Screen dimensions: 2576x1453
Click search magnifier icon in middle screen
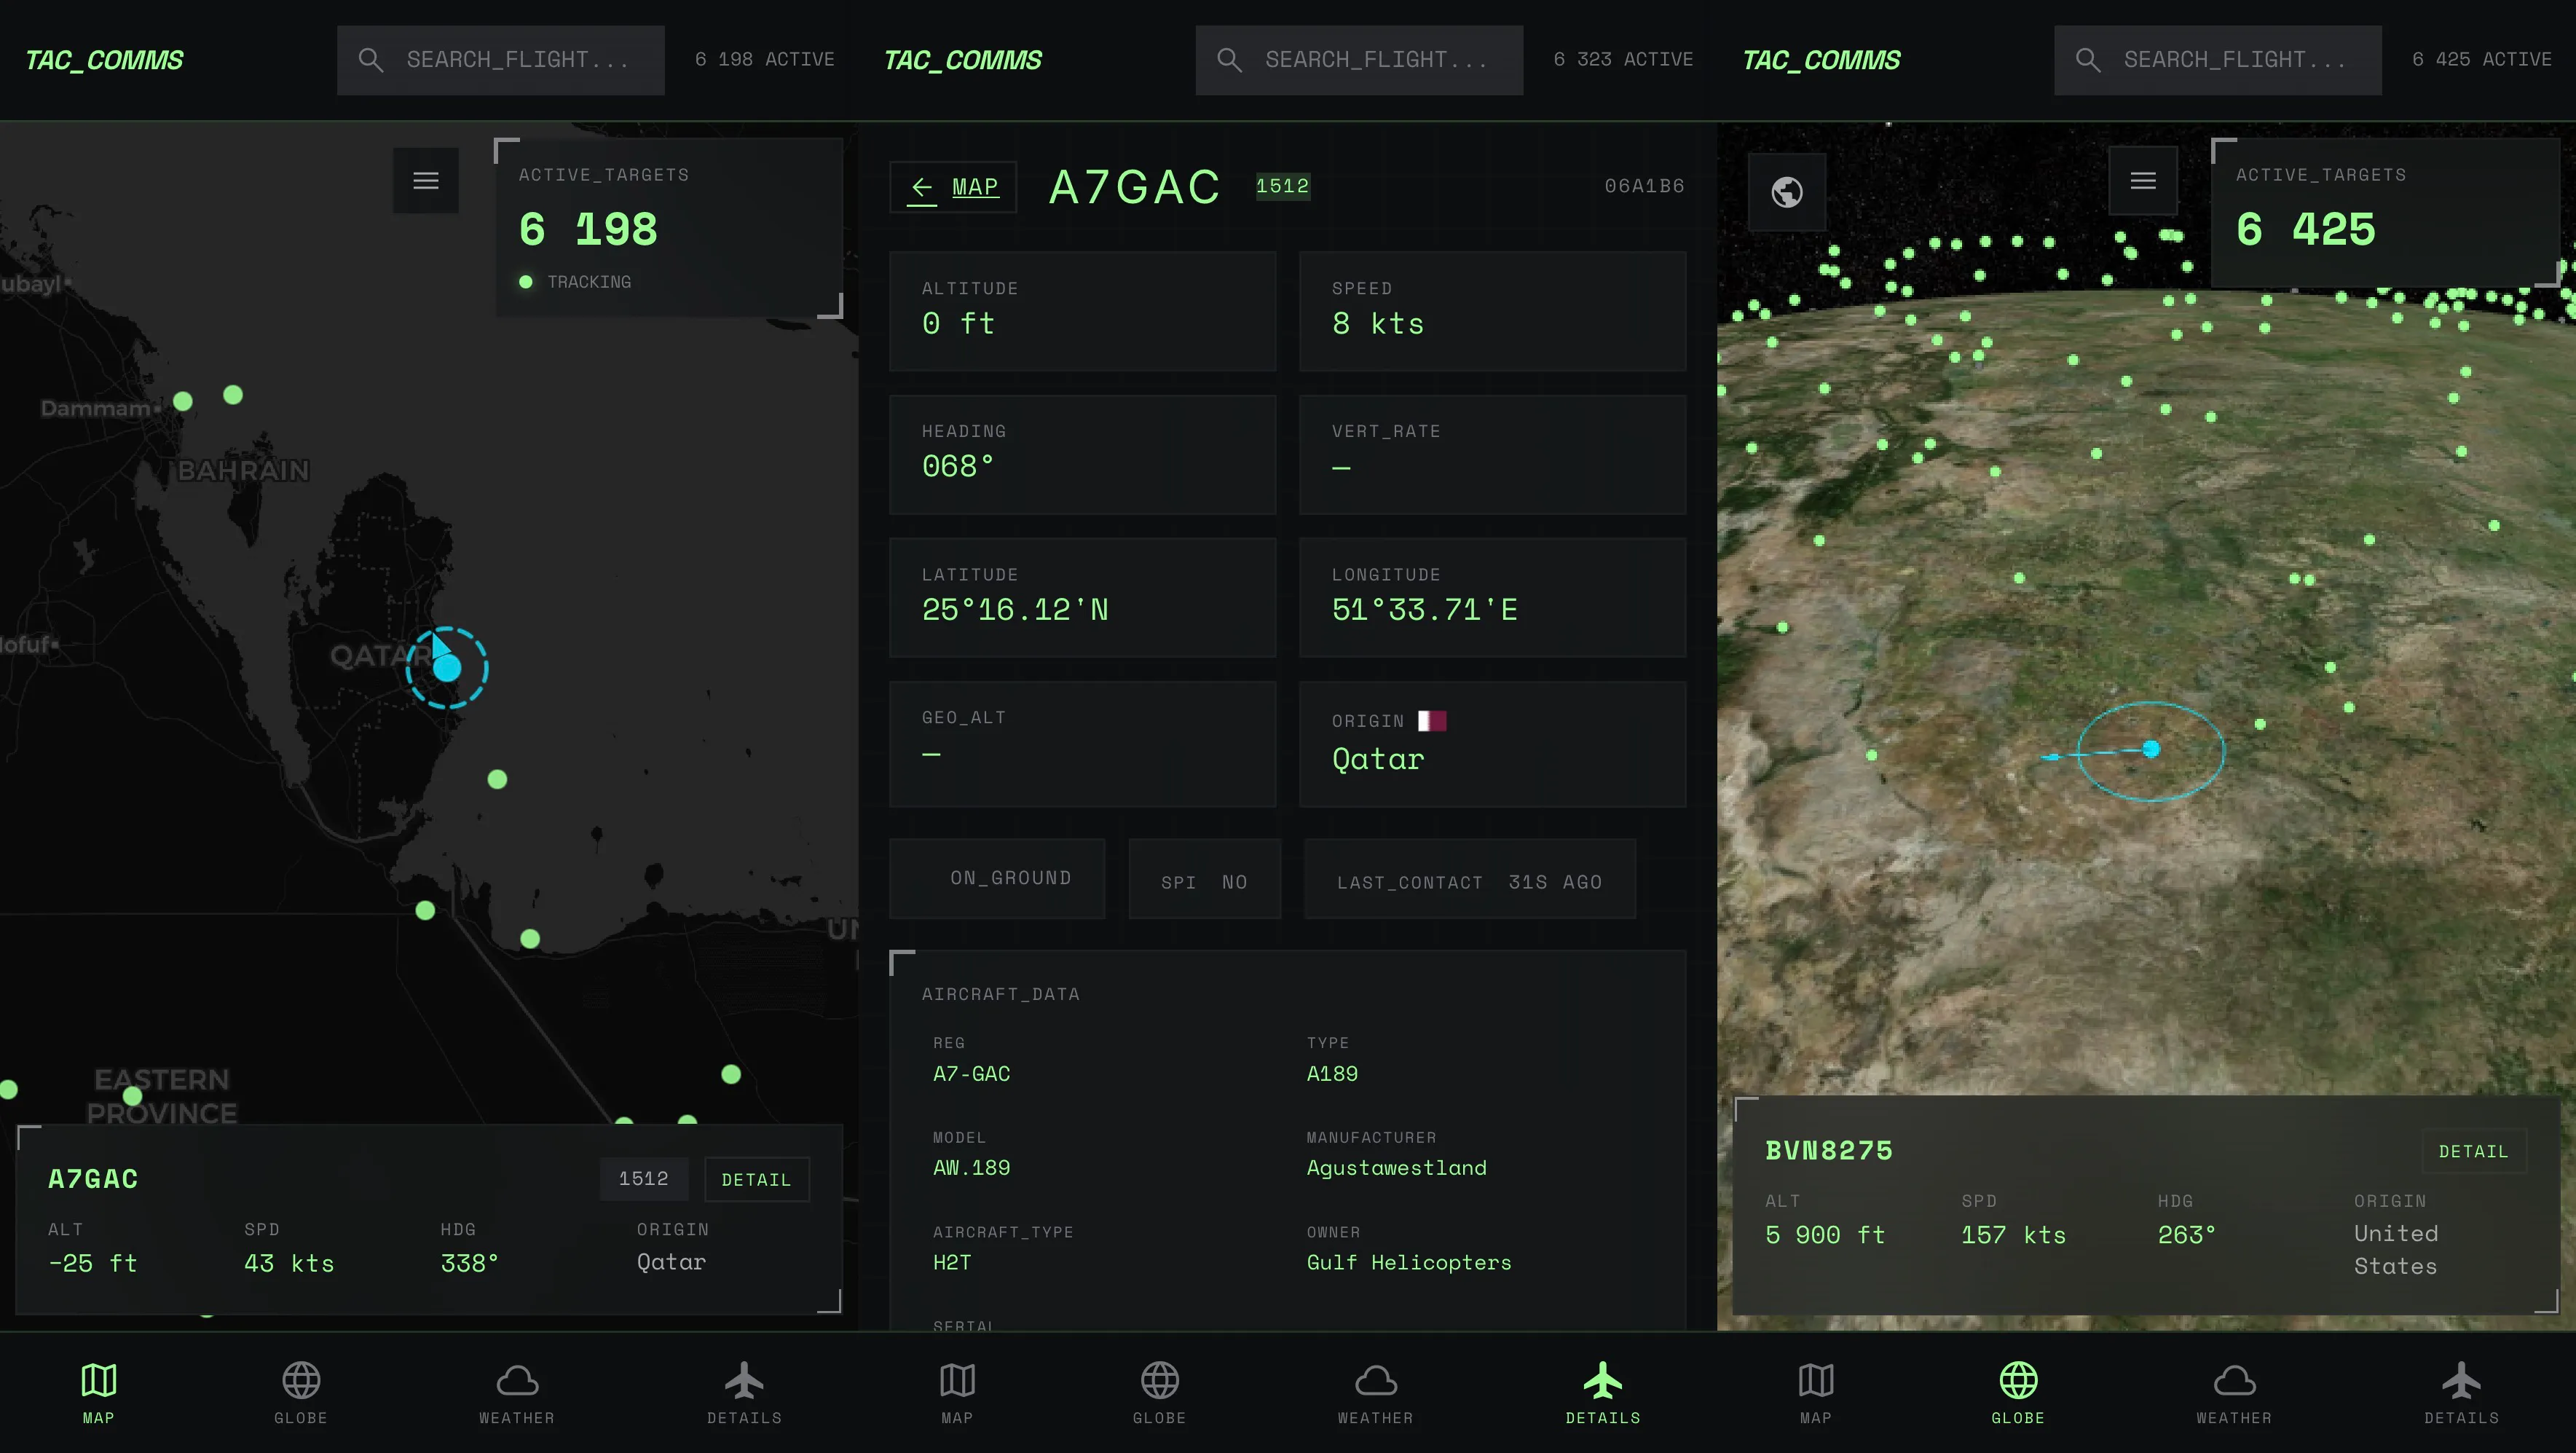click(x=1230, y=60)
